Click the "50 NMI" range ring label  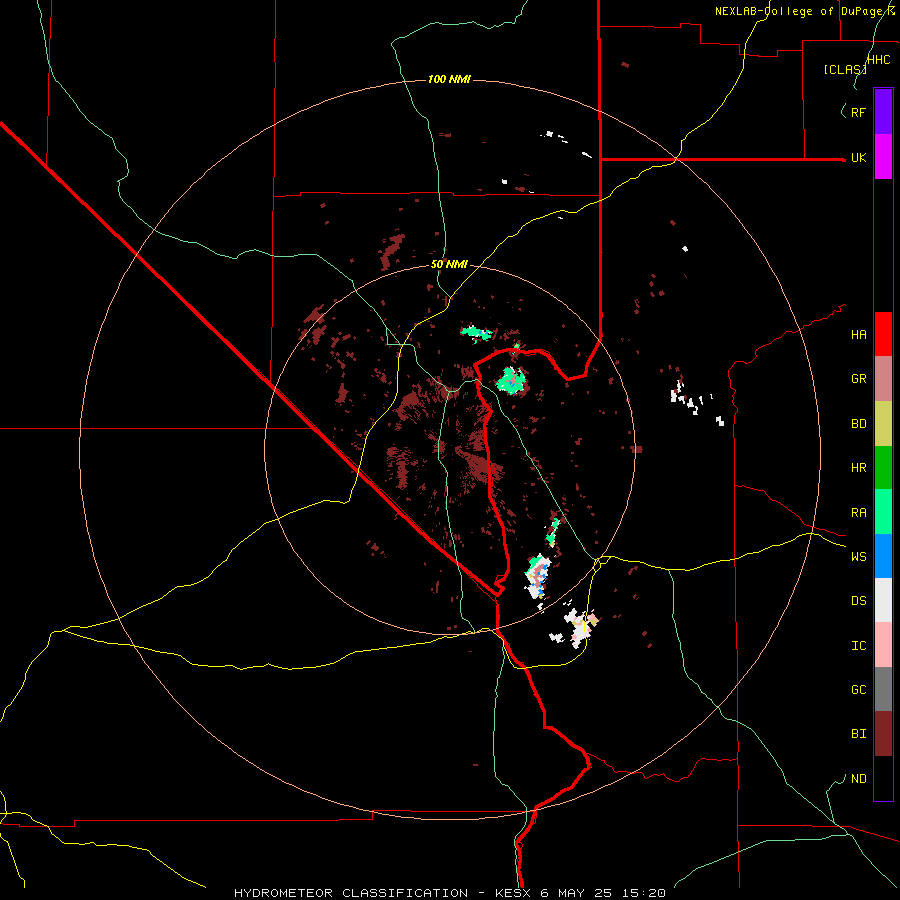(x=449, y=265)
